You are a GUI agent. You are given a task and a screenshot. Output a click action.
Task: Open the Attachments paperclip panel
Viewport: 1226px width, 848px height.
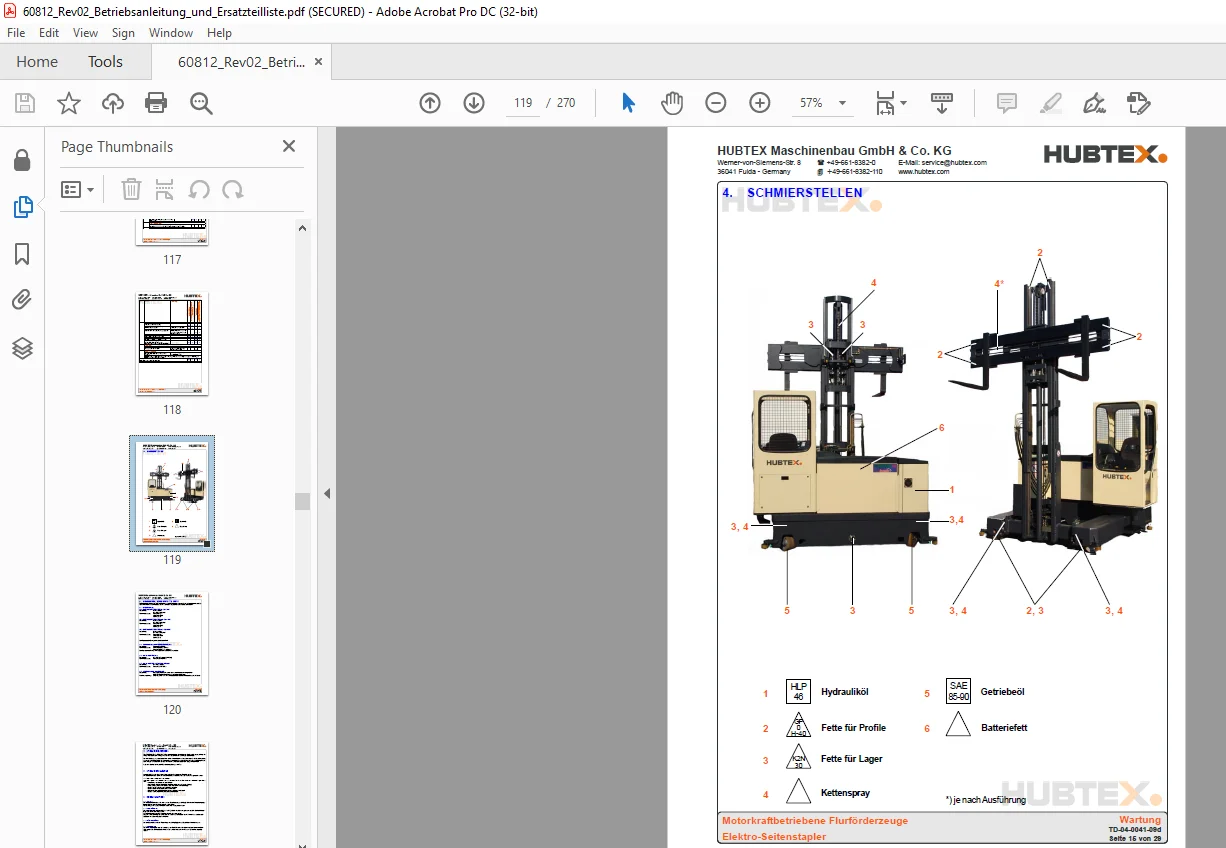pos(22,300)
